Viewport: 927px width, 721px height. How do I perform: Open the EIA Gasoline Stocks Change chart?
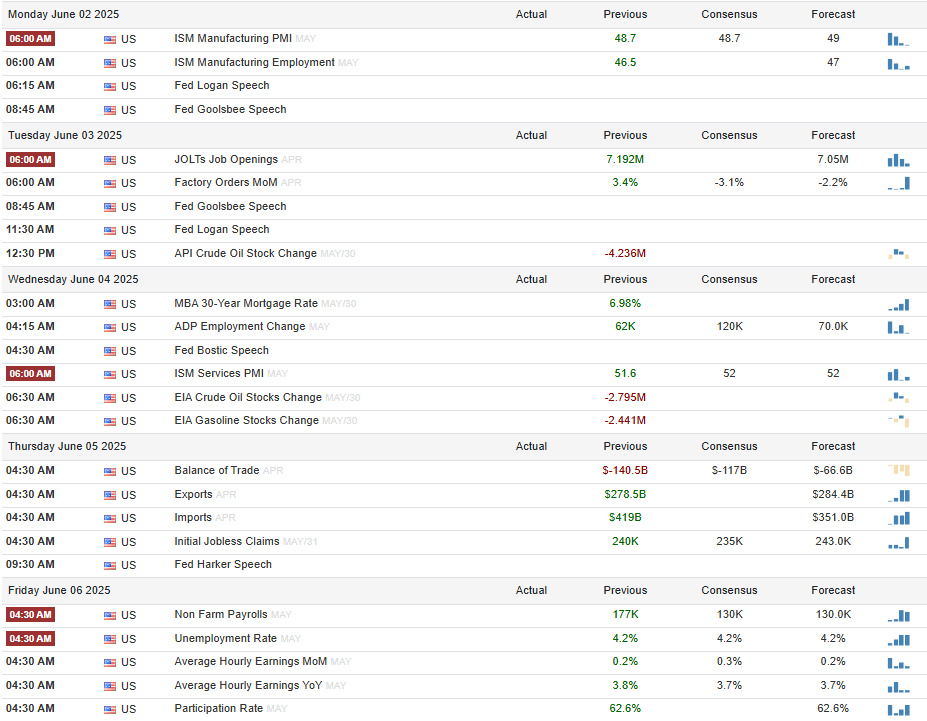[898, 421]
